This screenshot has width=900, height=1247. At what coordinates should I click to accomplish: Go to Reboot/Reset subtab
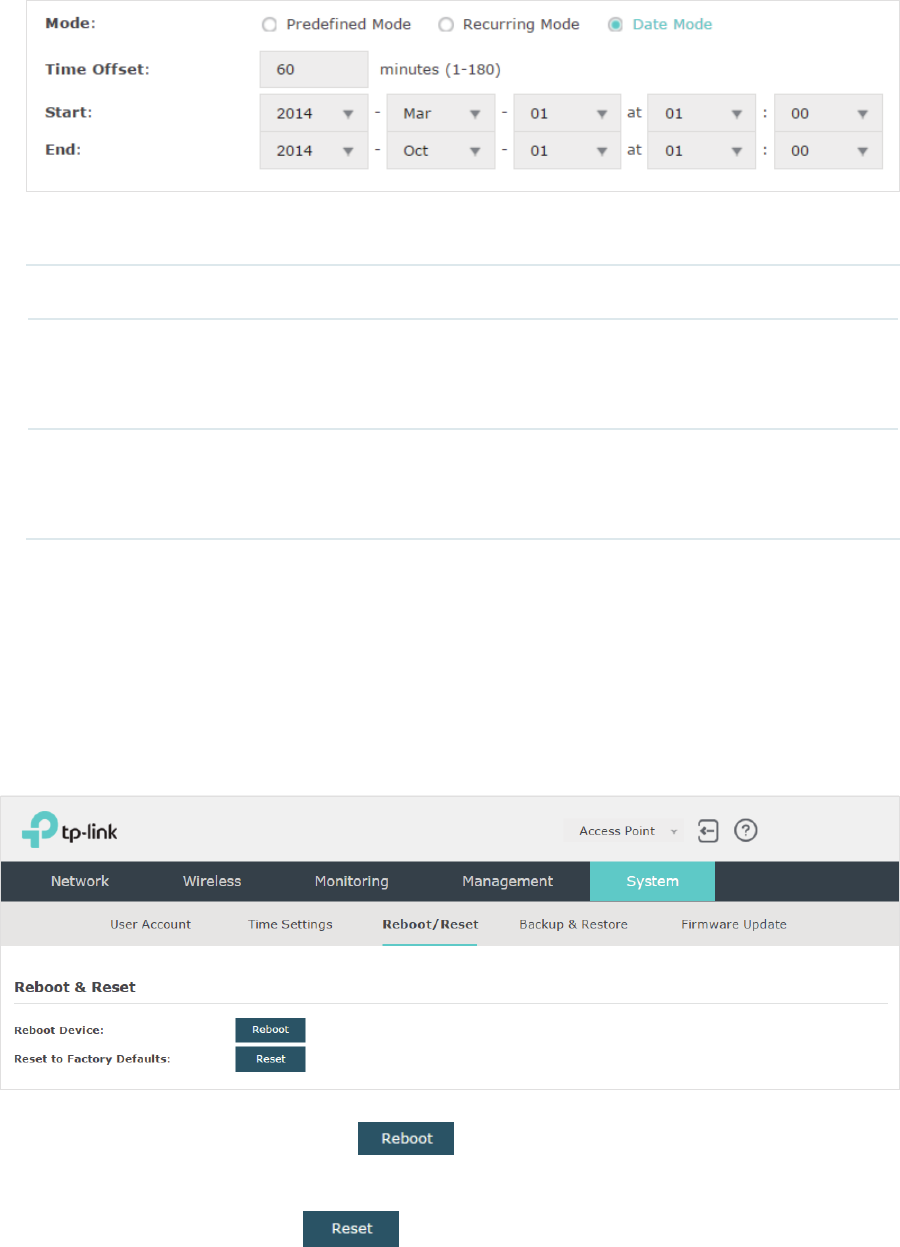point(430,924)
